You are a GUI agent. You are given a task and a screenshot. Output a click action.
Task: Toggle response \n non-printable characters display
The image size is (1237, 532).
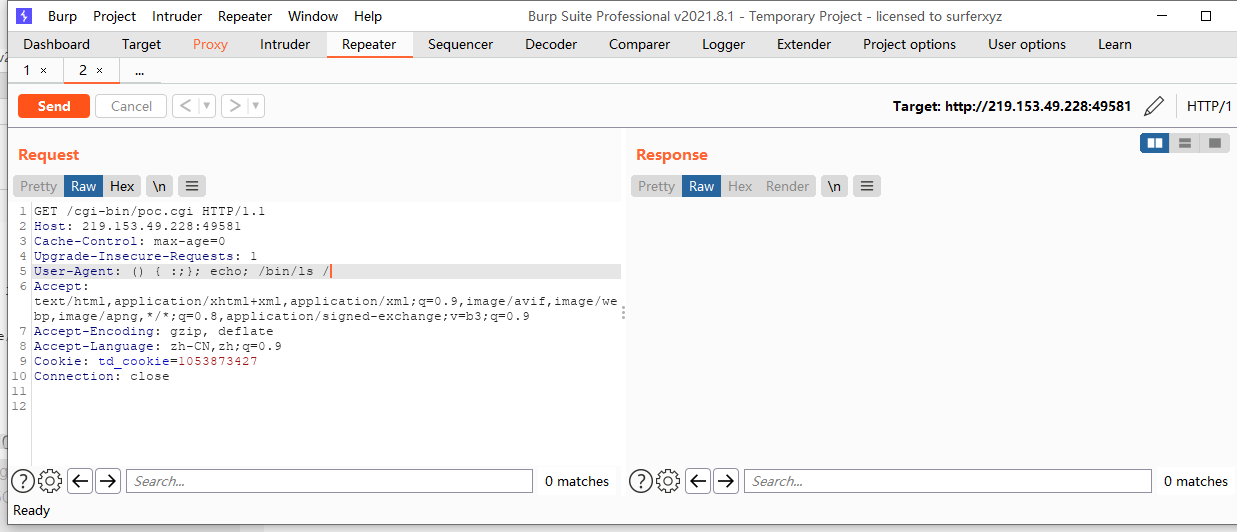point(834,186)
